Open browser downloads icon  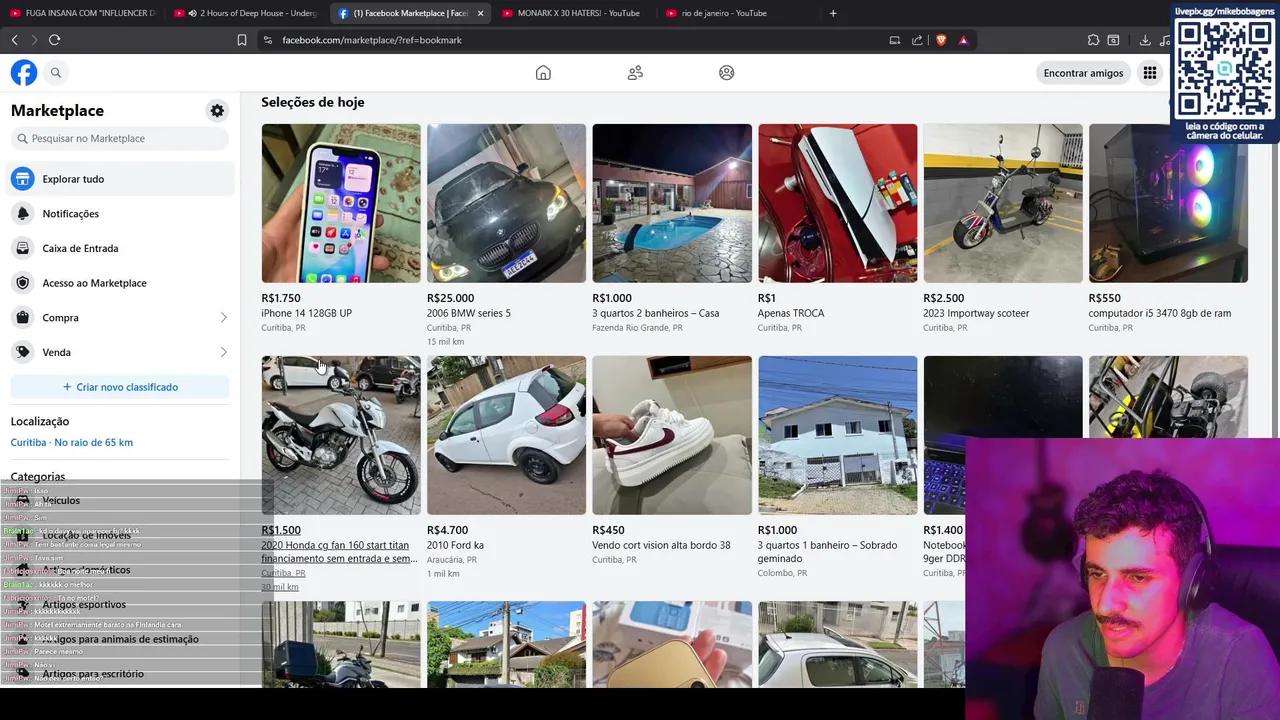click(1145, 40)
